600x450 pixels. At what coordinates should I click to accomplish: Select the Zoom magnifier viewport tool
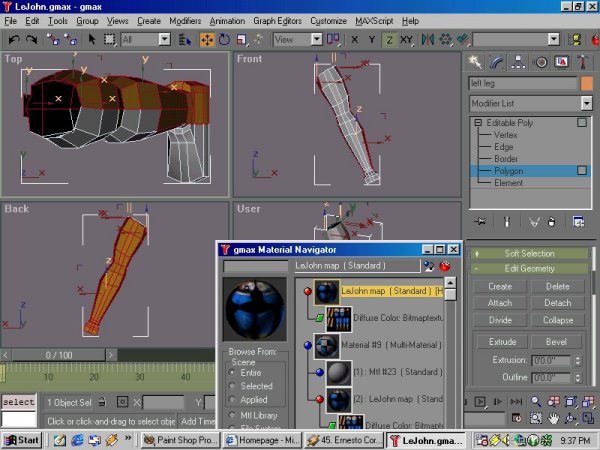click(536, 401)
